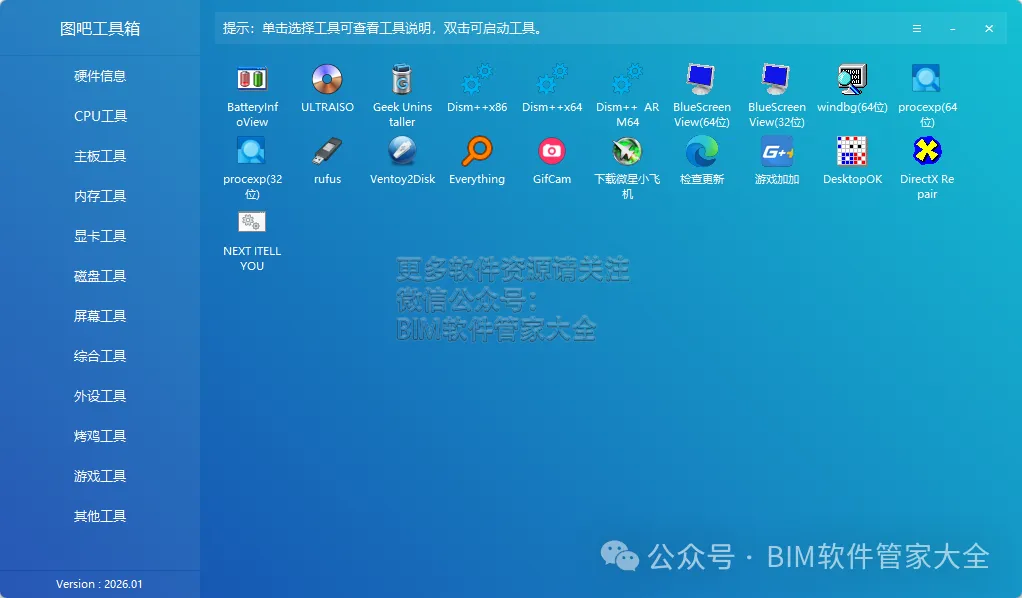This screenshot has width=1022, height=598.
Task: Open the 主板工具 category
Action: [x=100, y=157]
